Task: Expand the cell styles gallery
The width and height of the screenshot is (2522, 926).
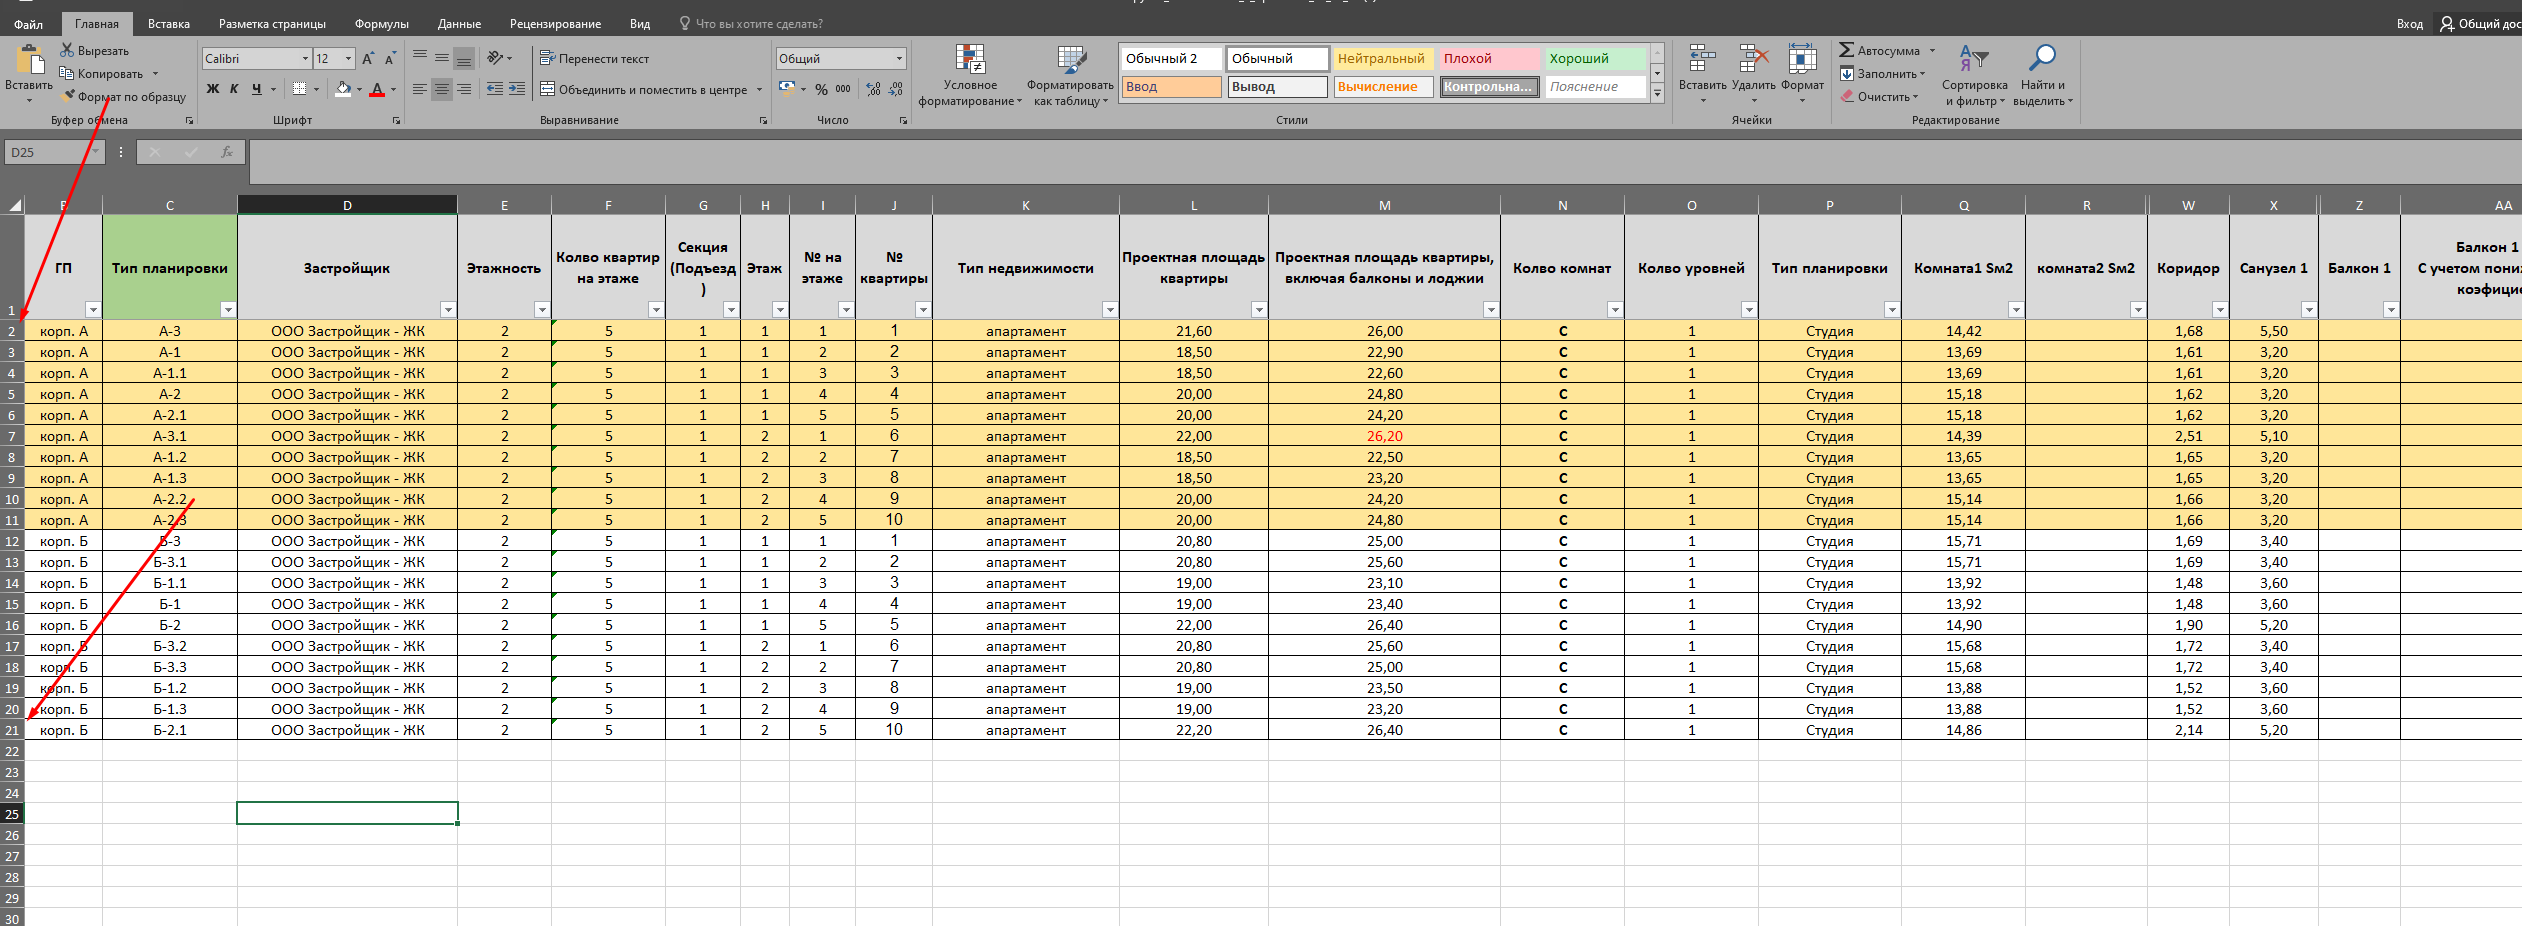Action: (x=1657, y=93)
